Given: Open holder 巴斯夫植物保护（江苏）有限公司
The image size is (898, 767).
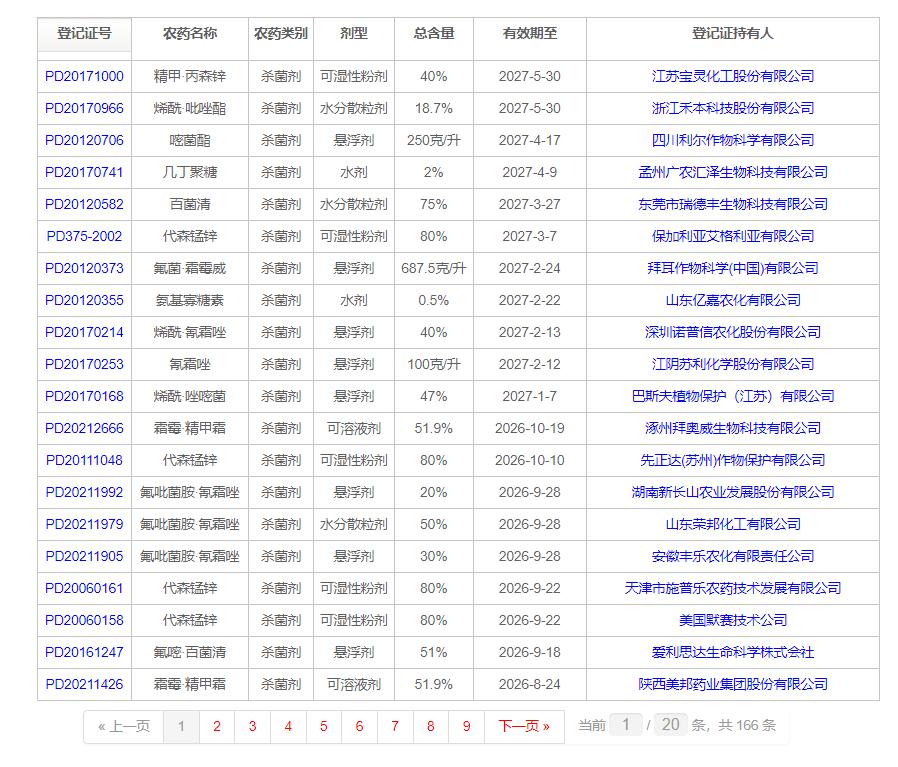Looking at the screenshot, I should coord(733,396).
